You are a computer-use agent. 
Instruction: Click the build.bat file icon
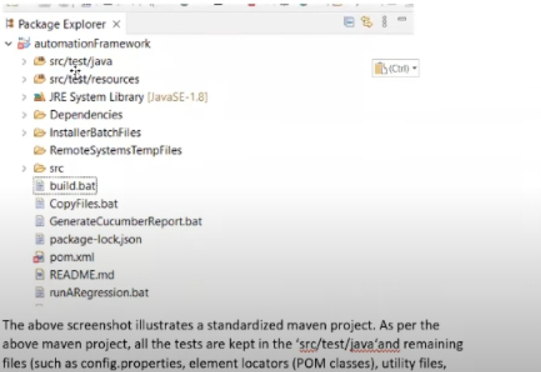pos(40,186)
